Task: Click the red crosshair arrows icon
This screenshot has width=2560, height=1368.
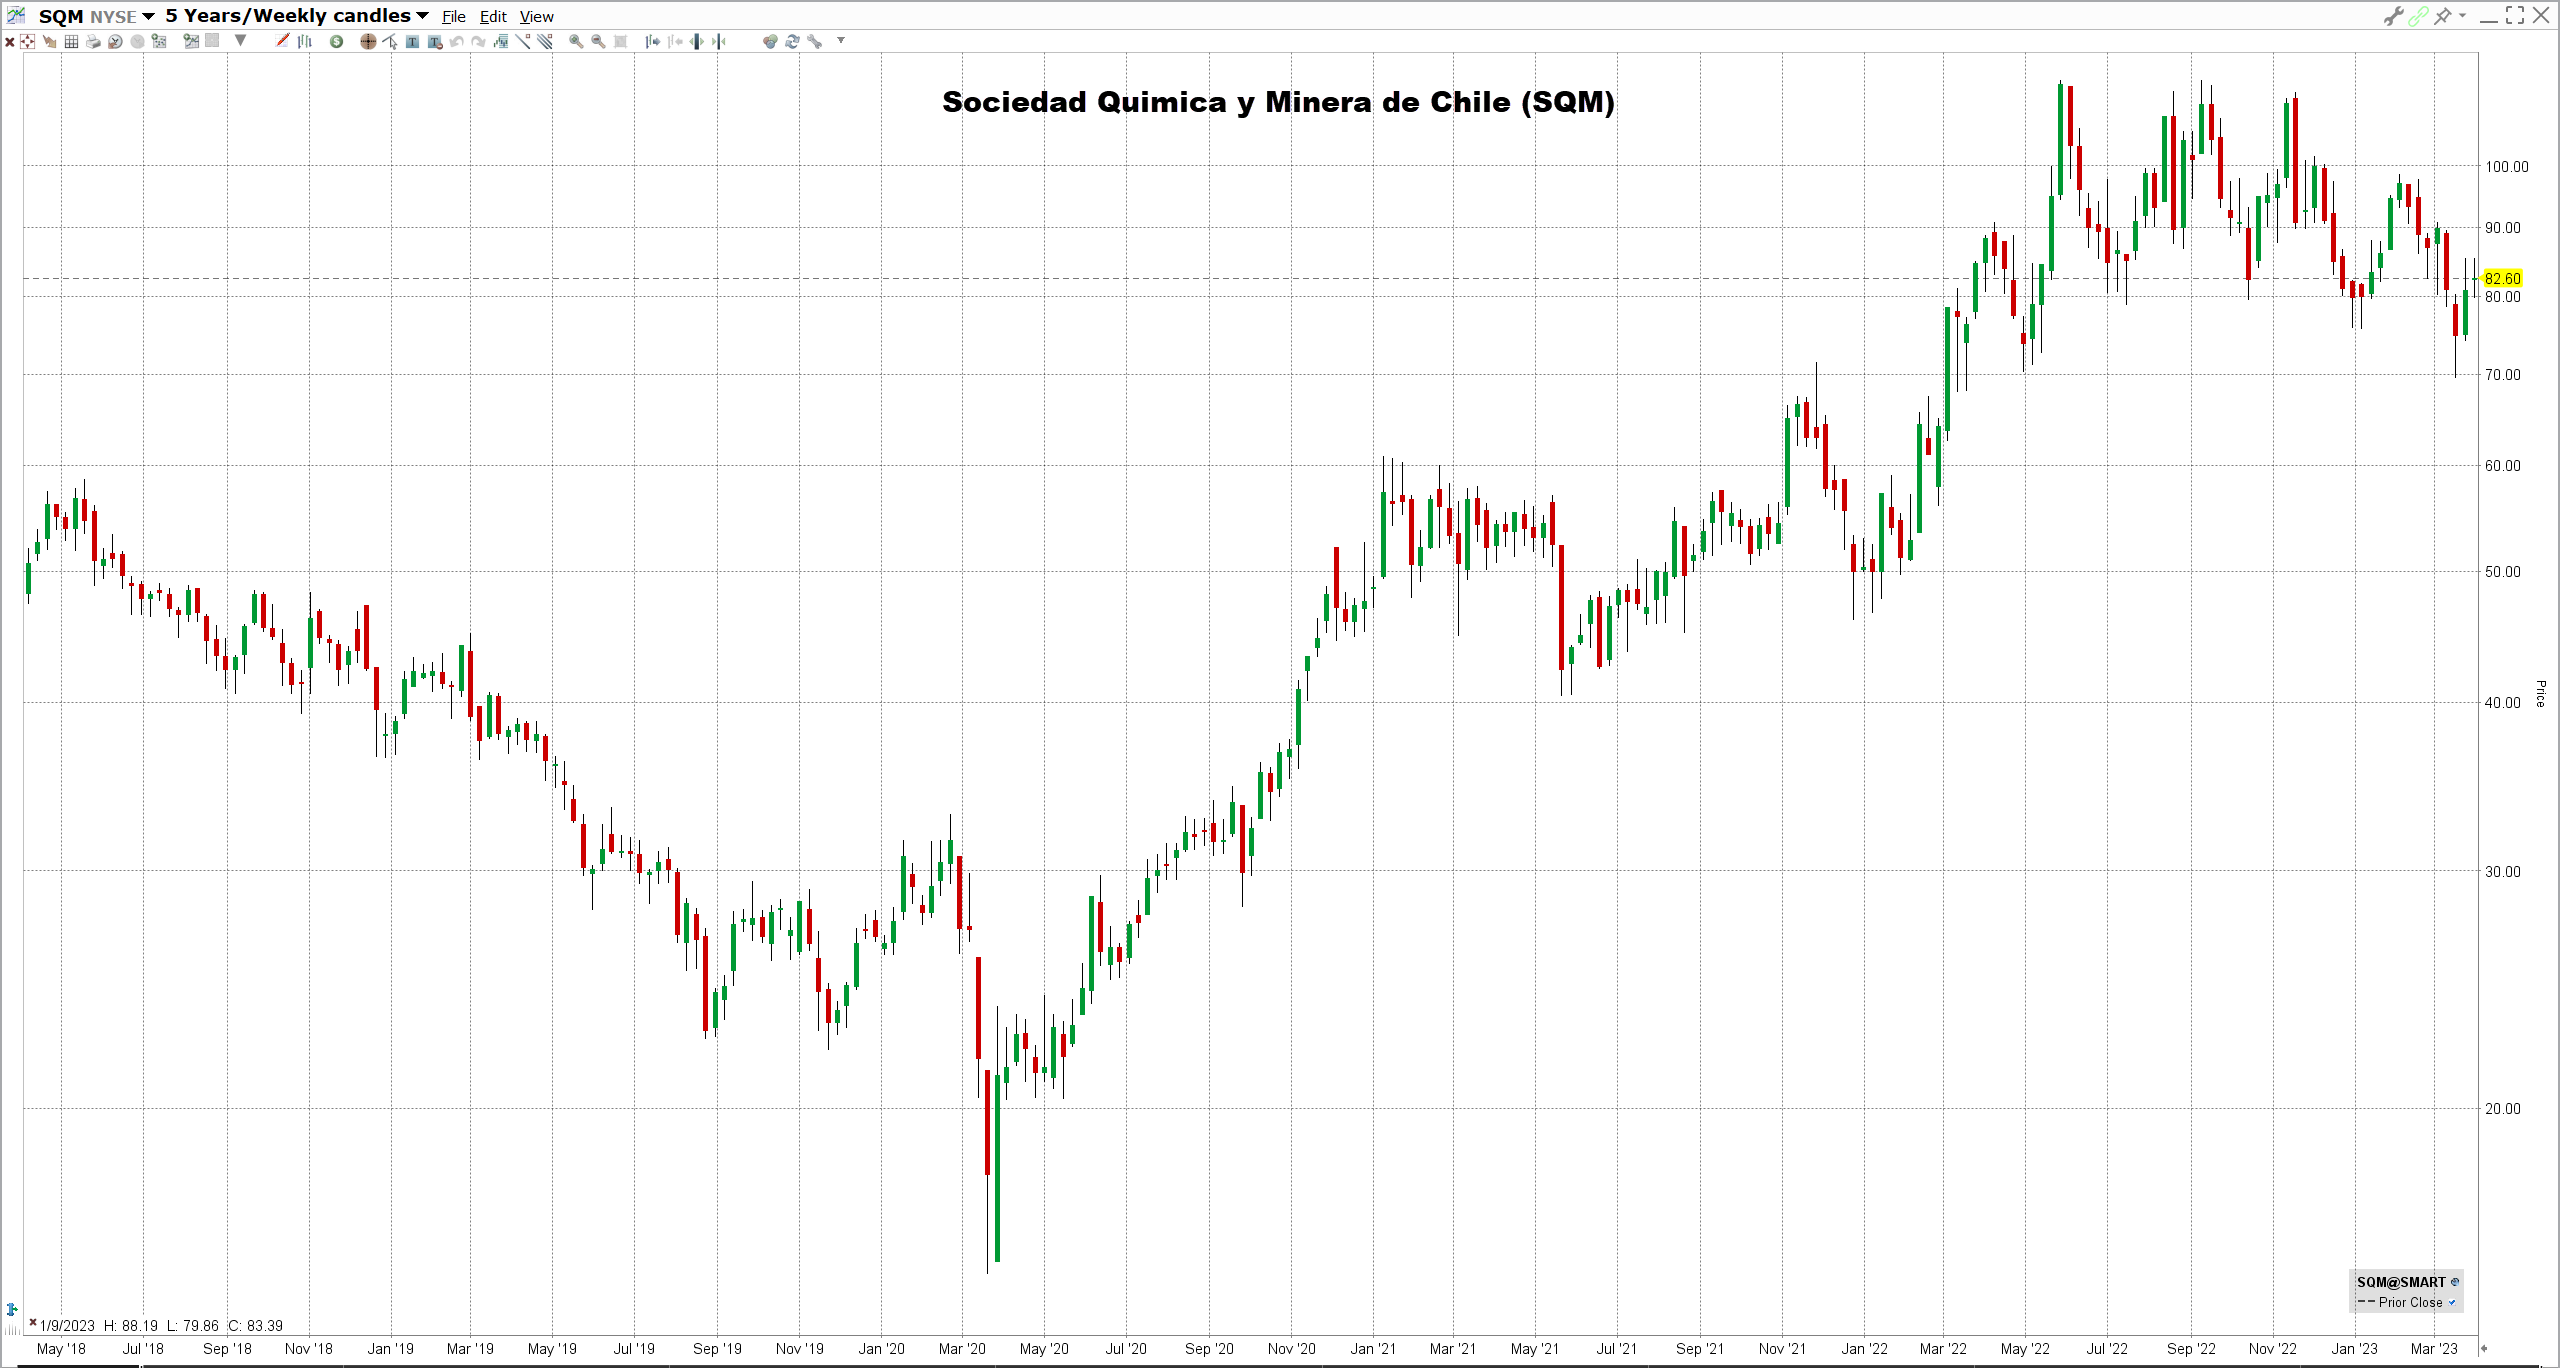Action: point(27,41)
